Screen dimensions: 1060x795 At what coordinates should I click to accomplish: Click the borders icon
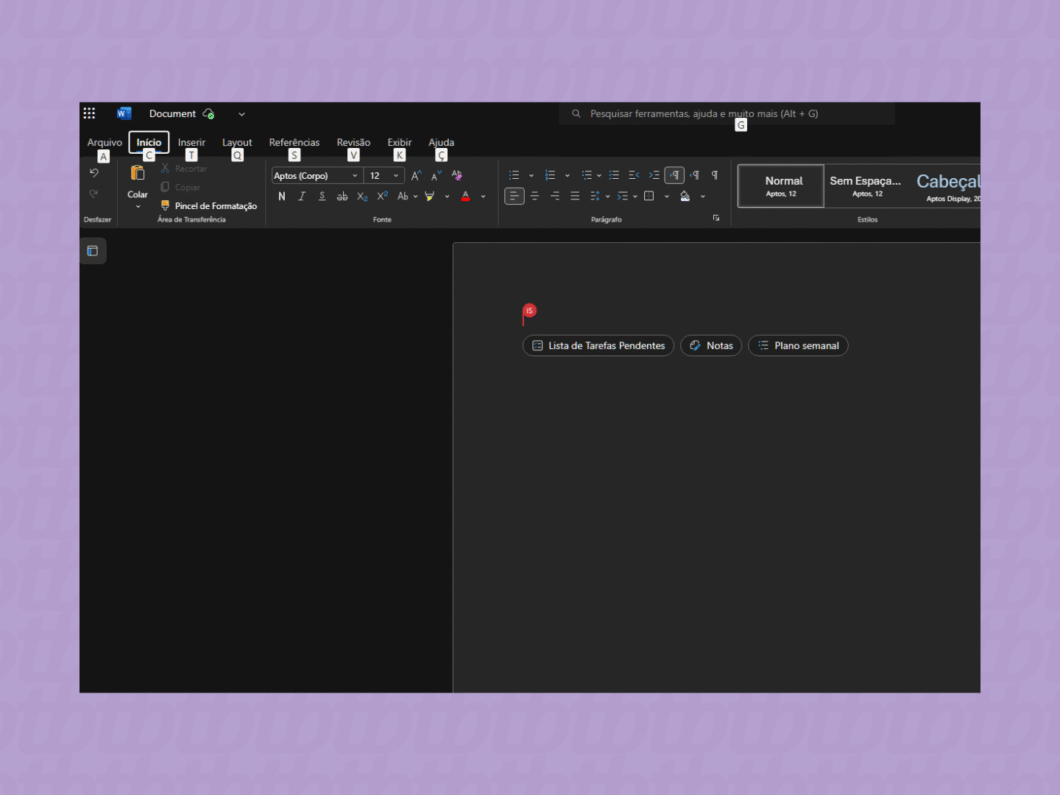(x=649, y=197)
